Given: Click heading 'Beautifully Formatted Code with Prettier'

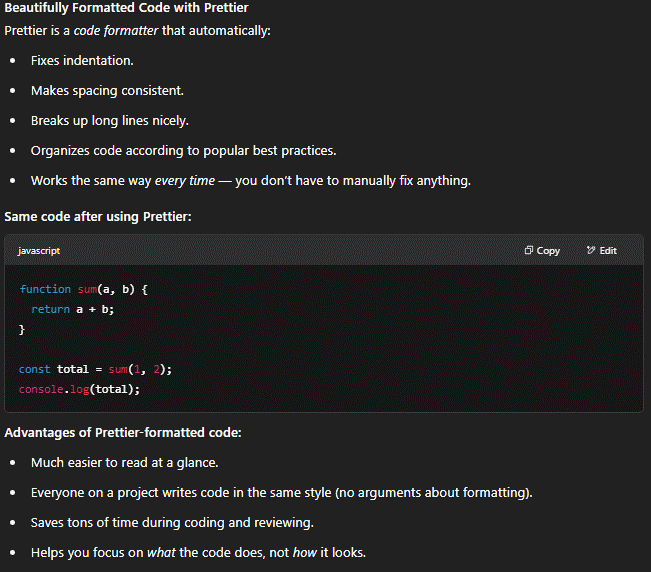Looking at the screenshot, I should [126, 8].
